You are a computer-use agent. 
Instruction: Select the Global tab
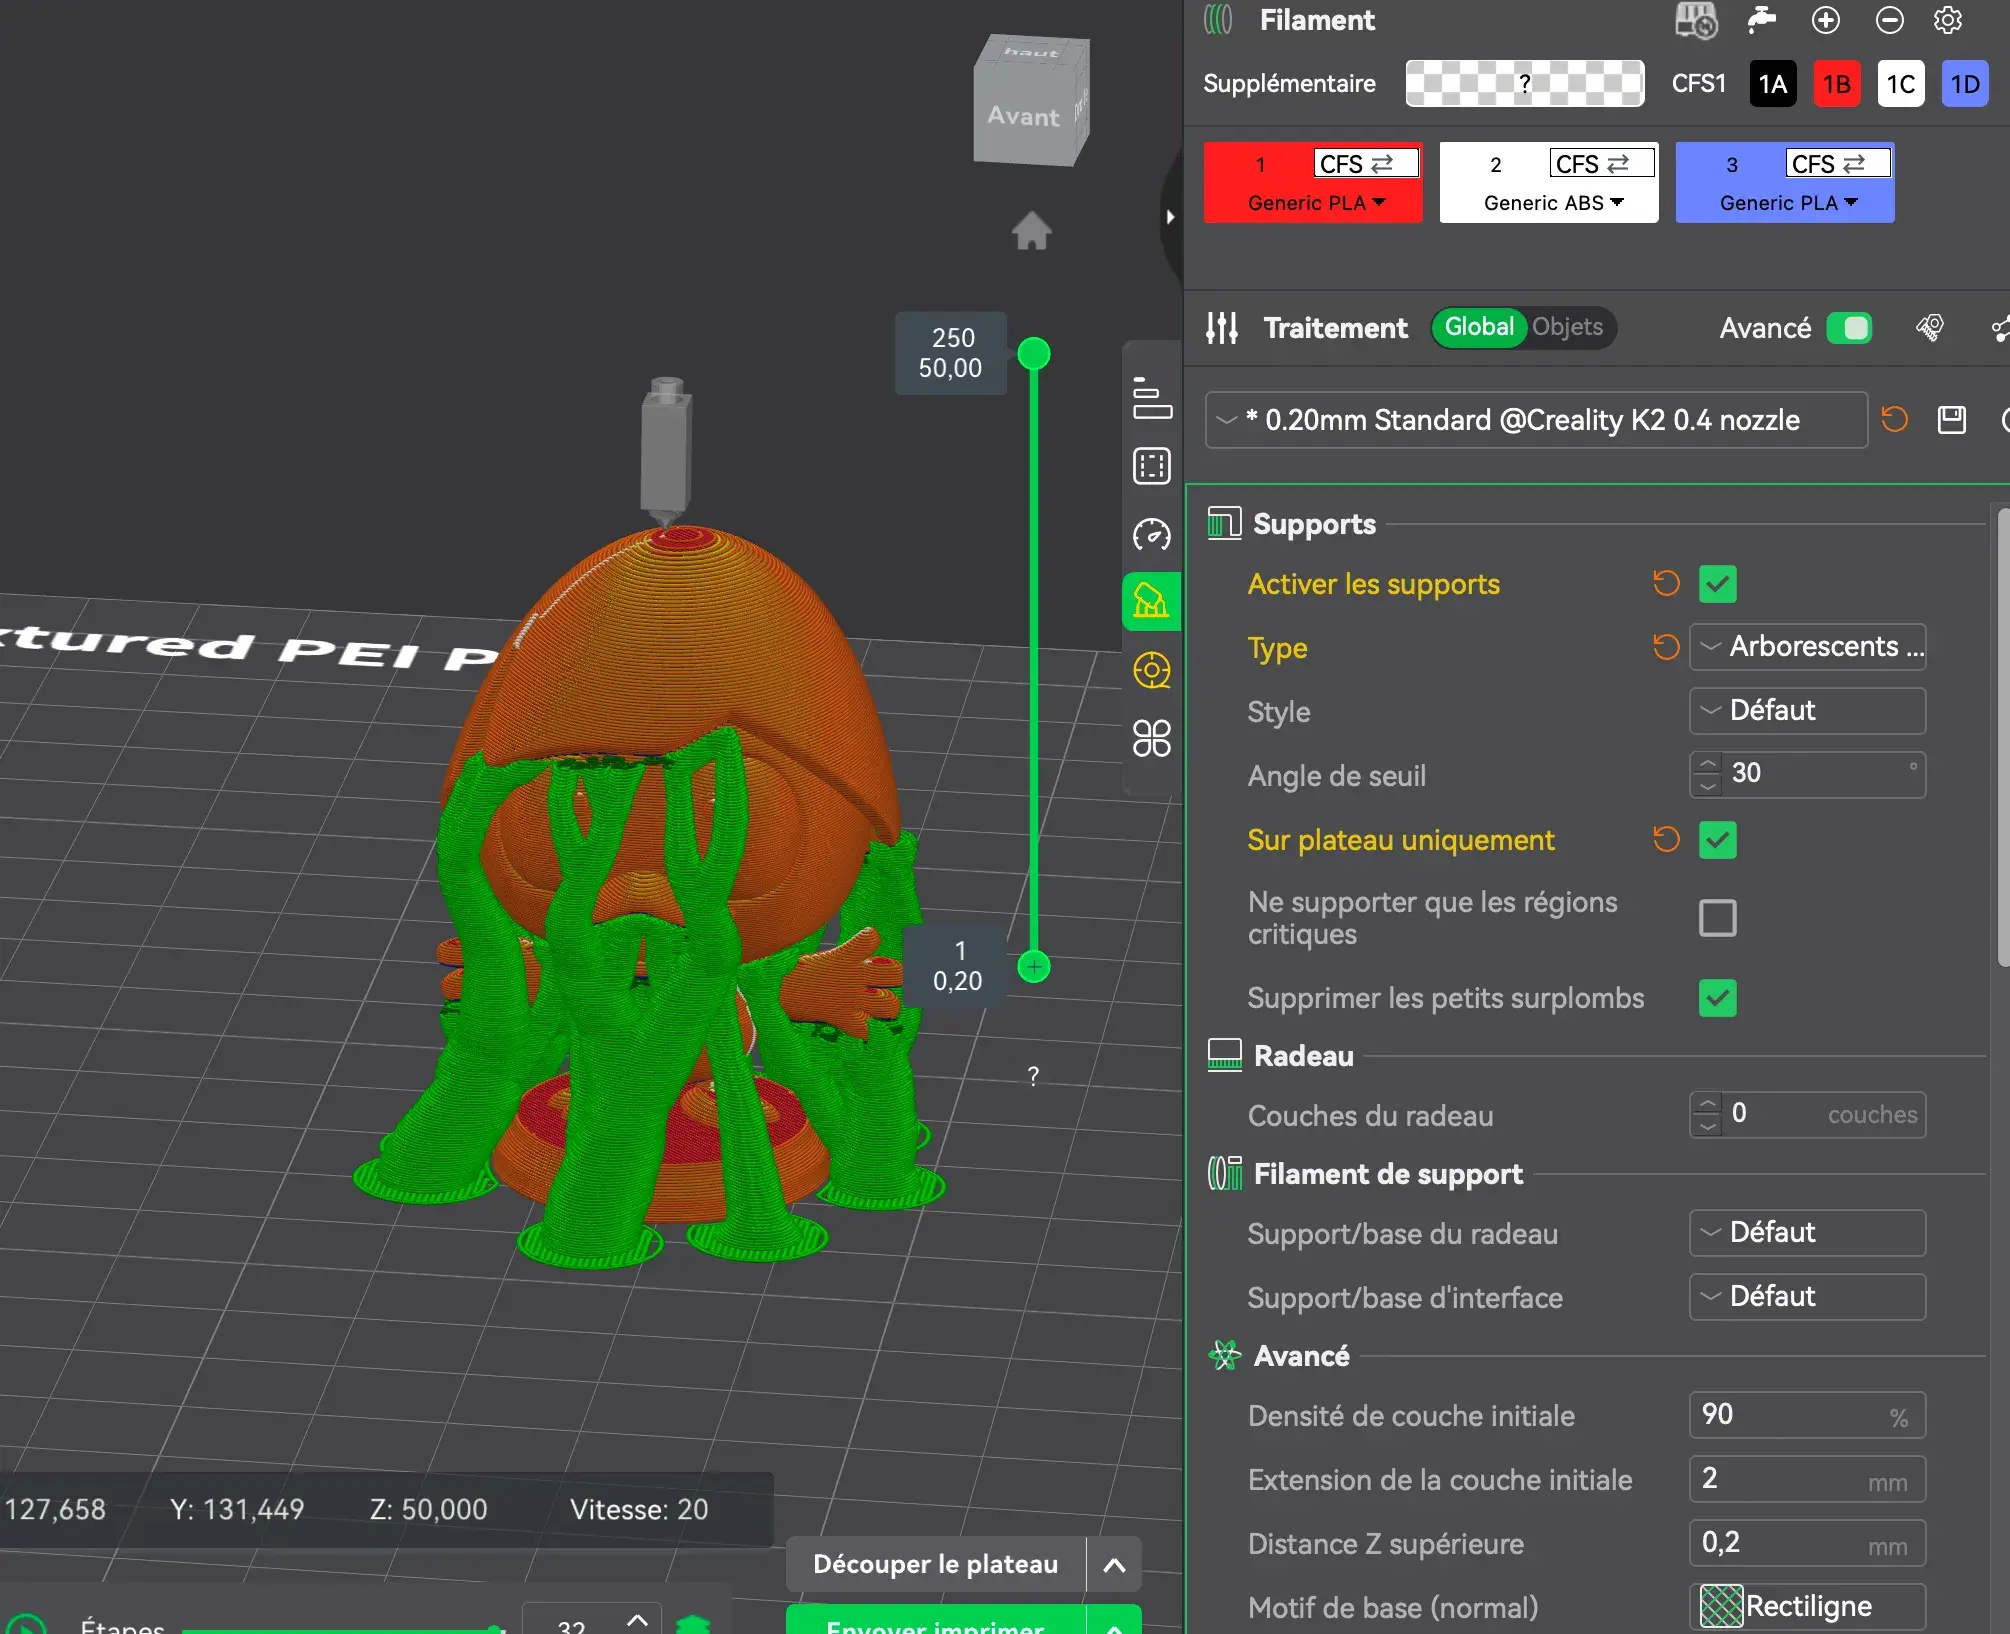1479,327
